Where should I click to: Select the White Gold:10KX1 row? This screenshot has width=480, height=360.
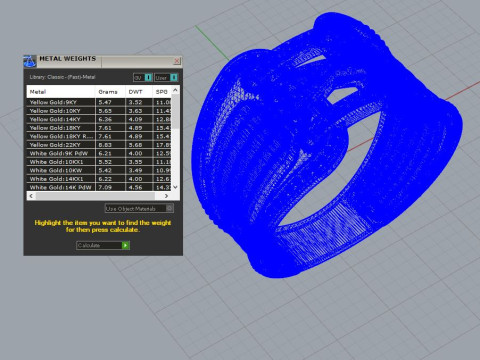pos(99,162)
